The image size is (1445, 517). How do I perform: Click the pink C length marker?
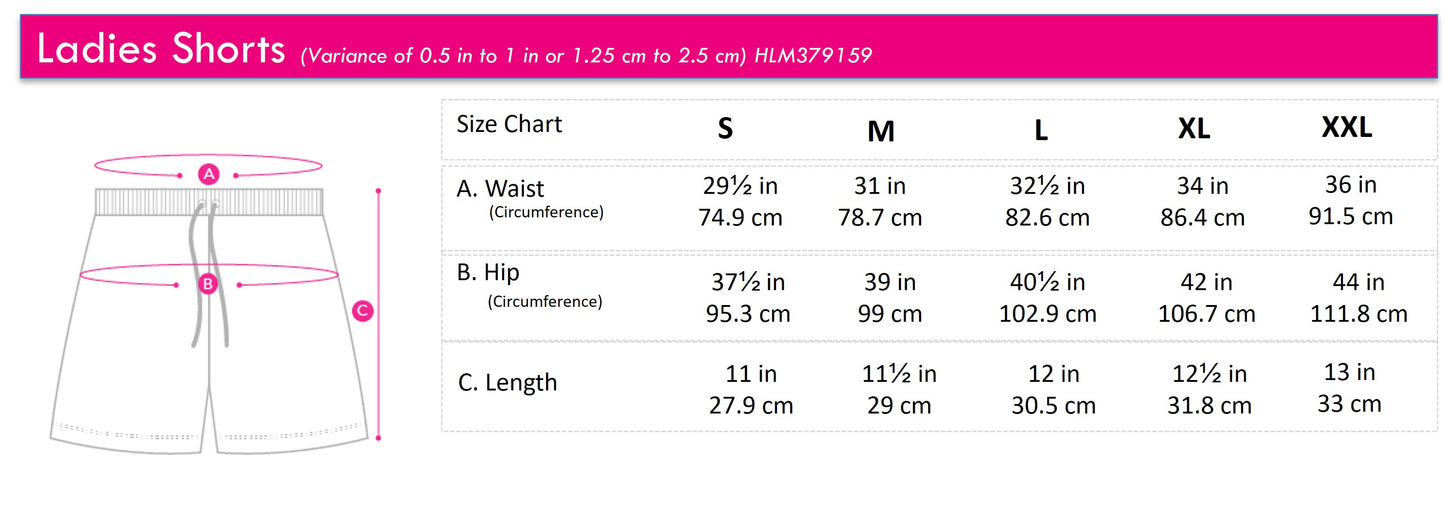pos(363,311)
